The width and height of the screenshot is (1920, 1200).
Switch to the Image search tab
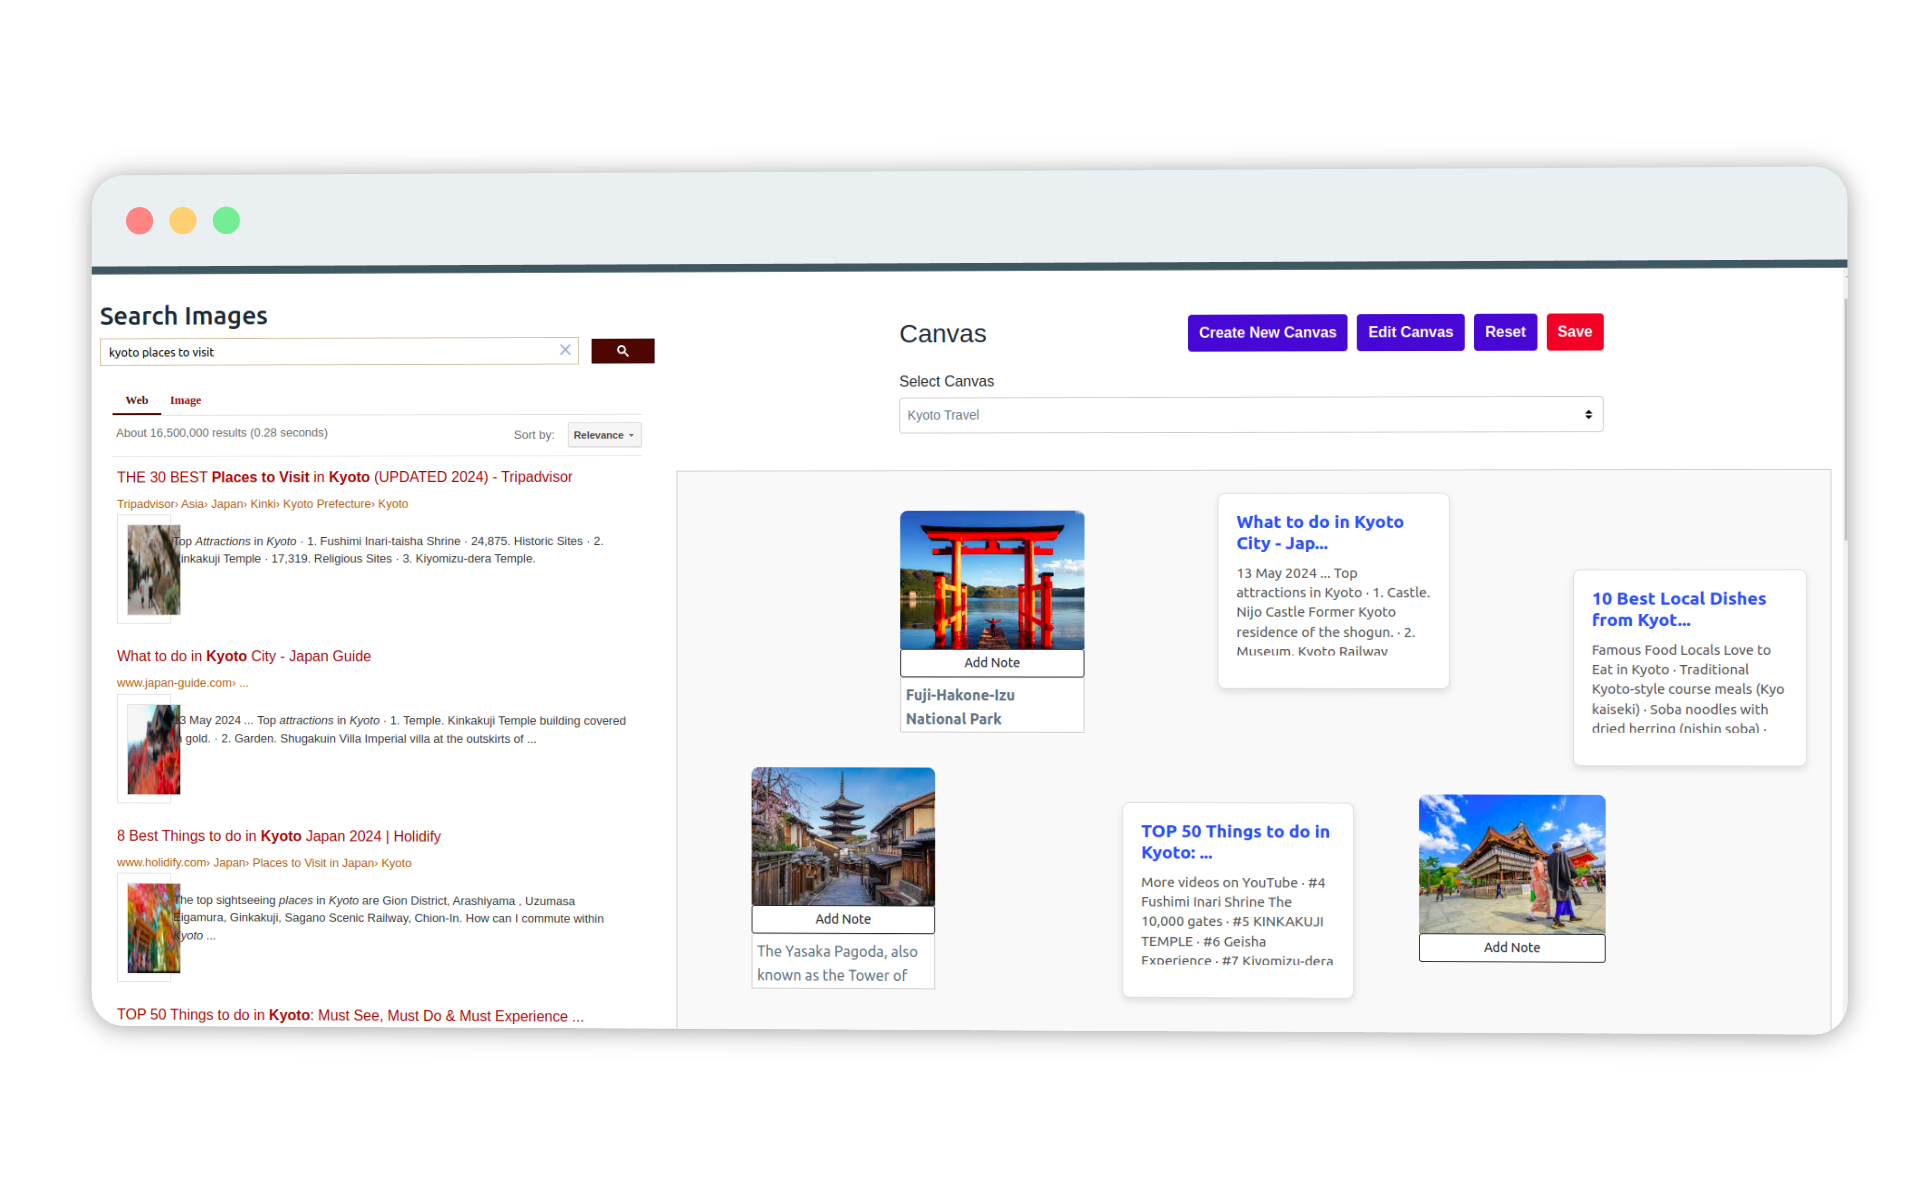[185, 400]
